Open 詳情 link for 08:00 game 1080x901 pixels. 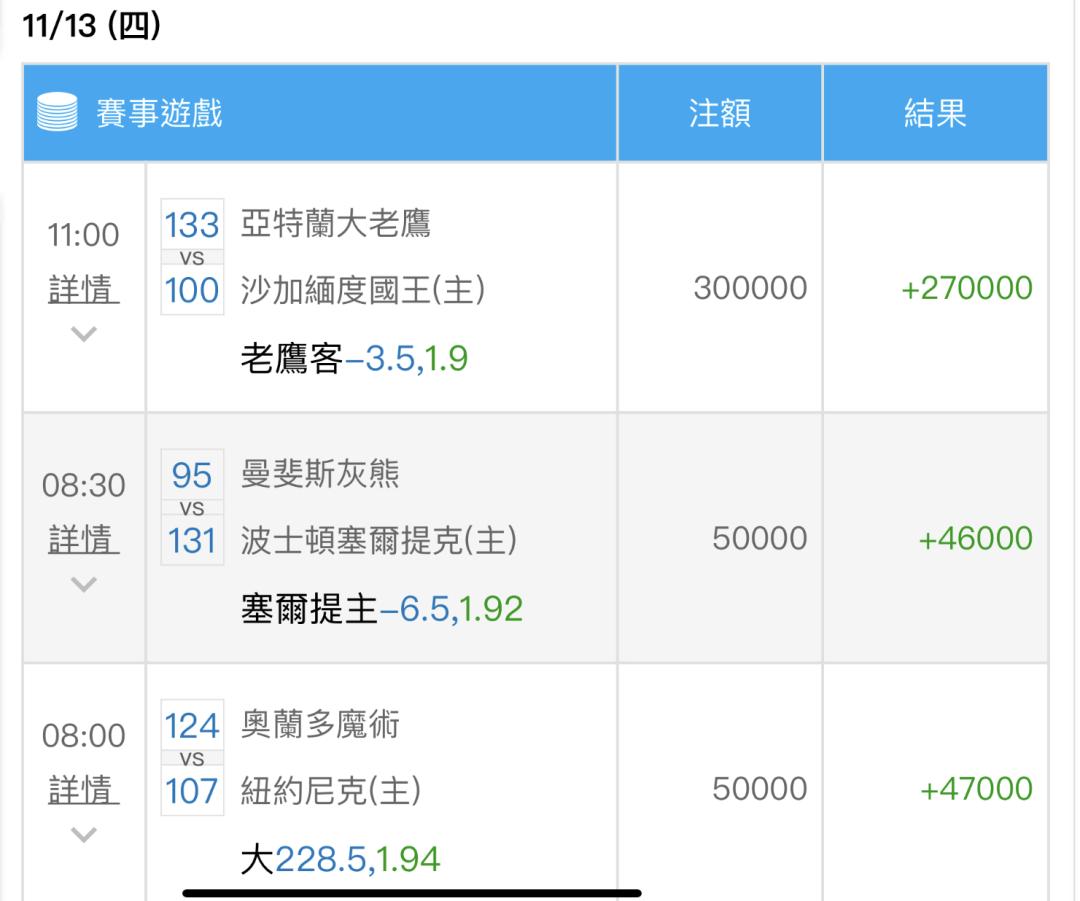click(84, 790)
